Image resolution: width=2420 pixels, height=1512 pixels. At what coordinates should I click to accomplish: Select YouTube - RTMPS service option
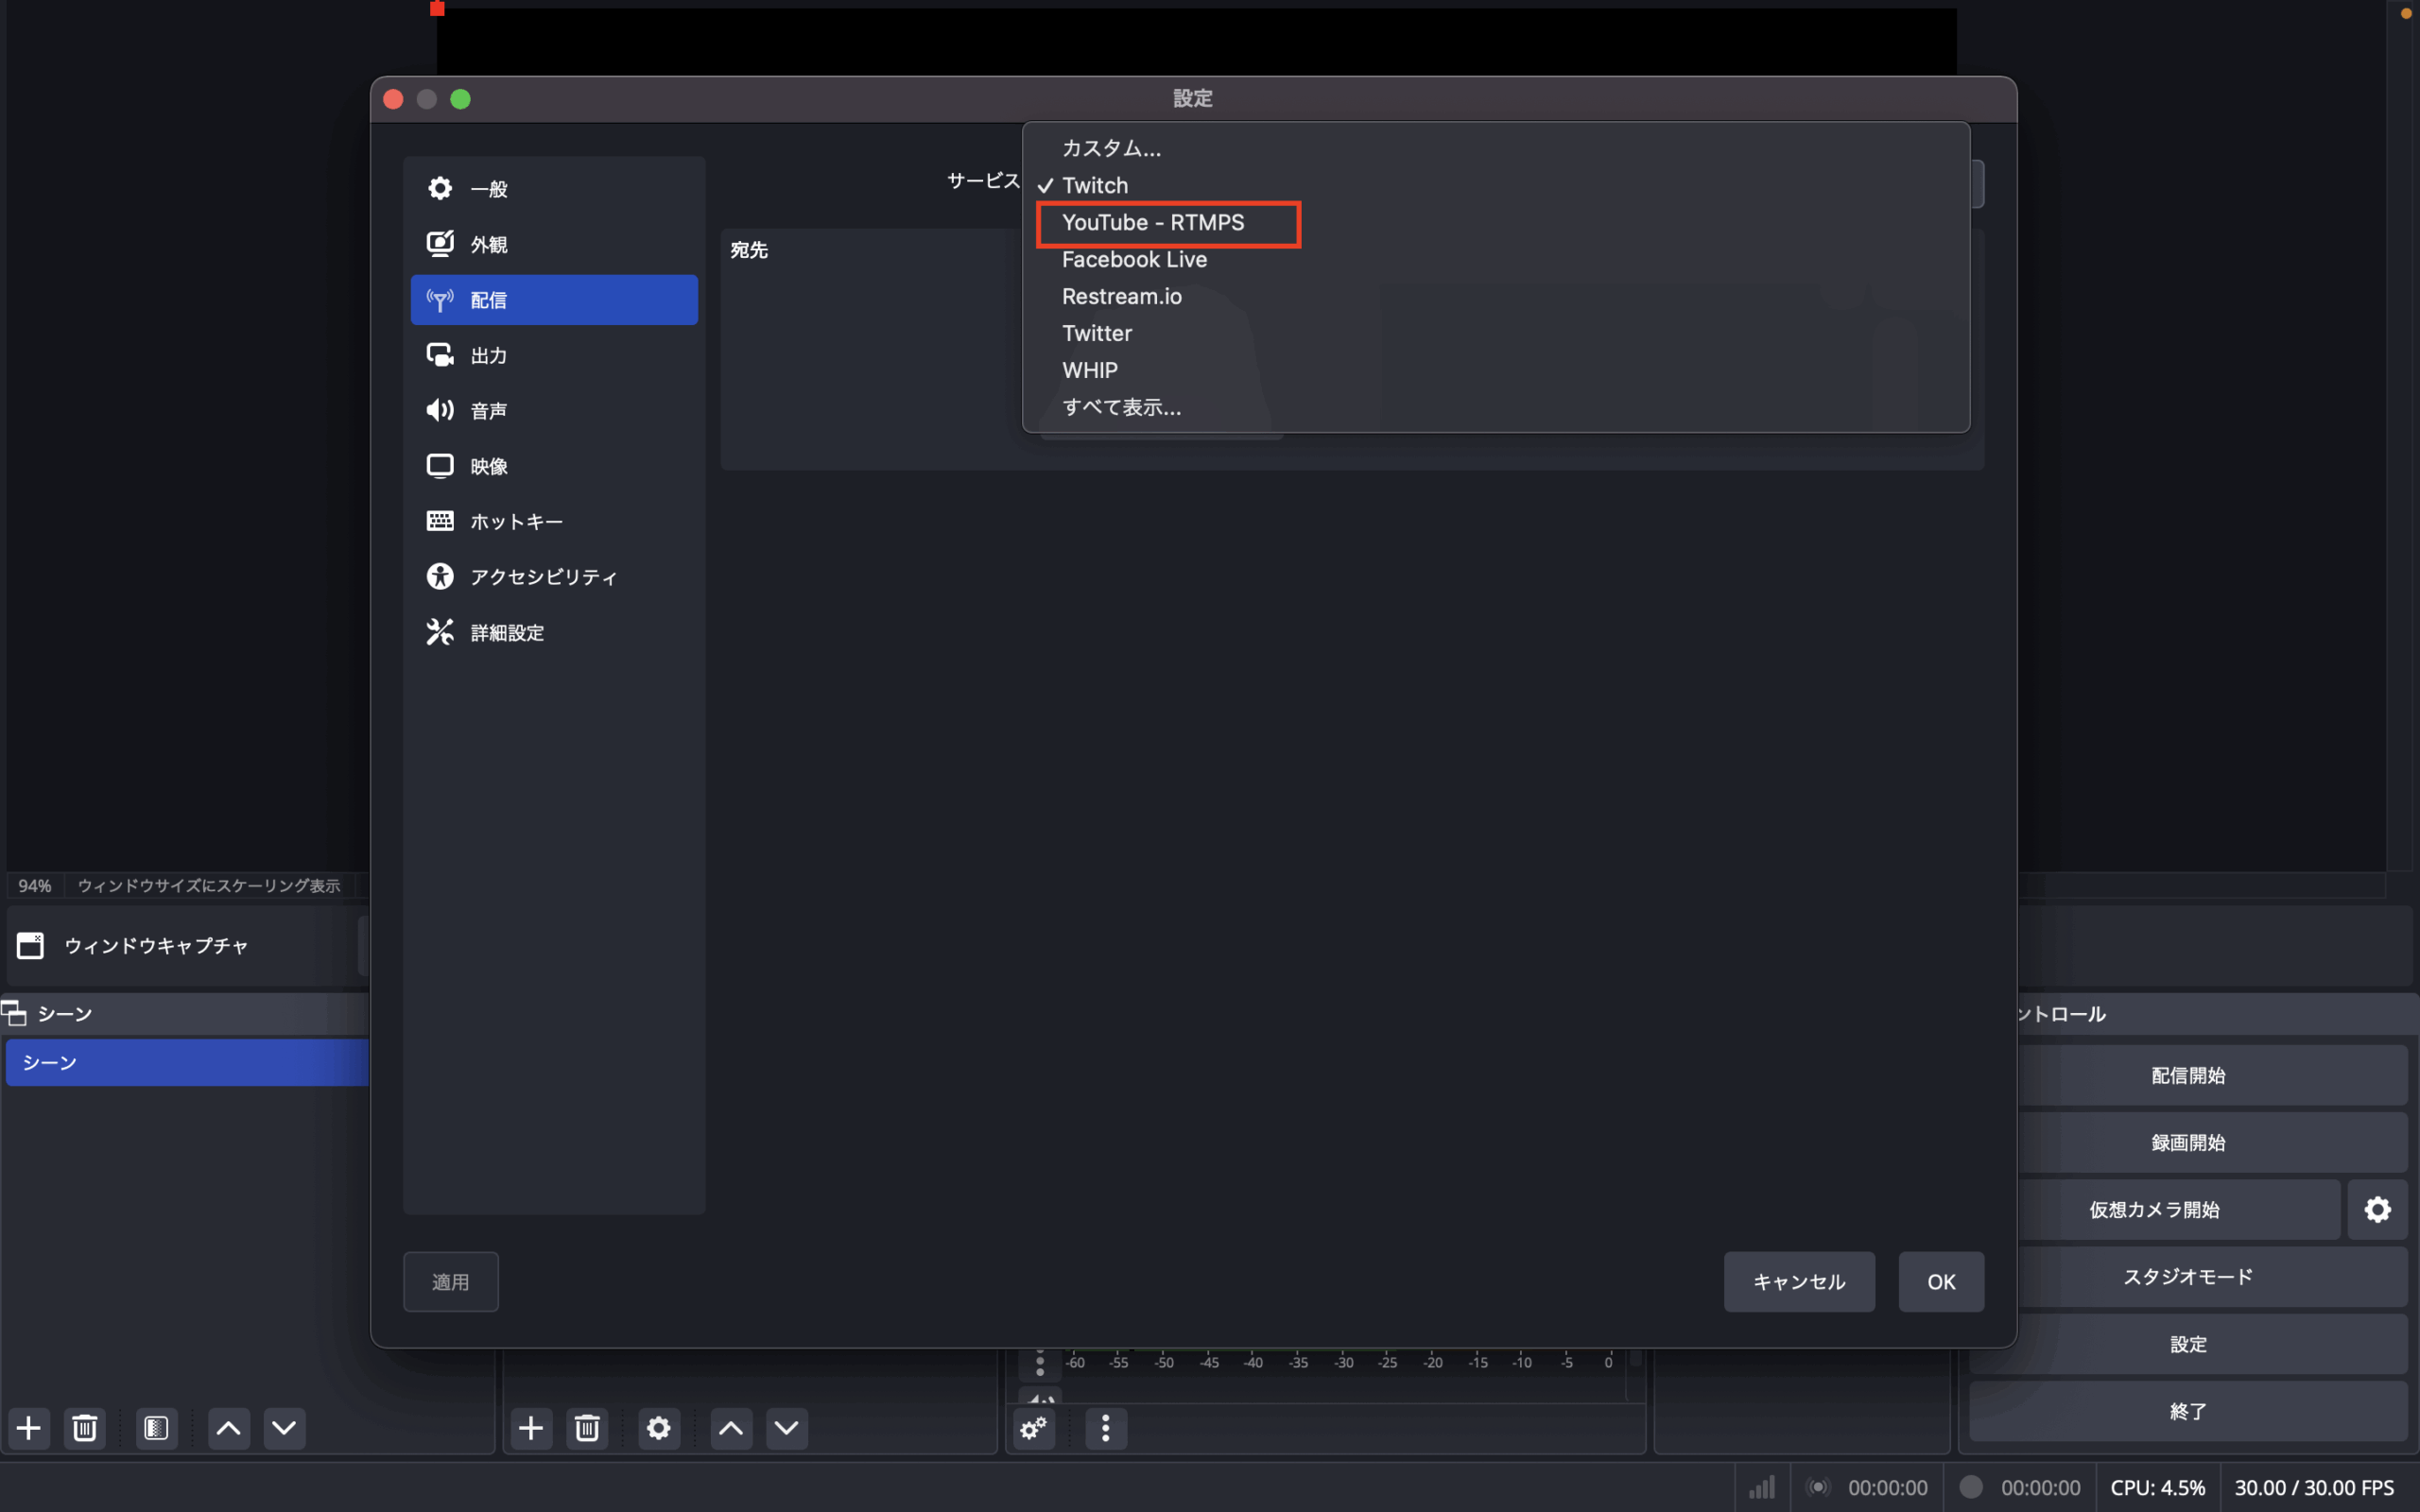click(1496, 222)
